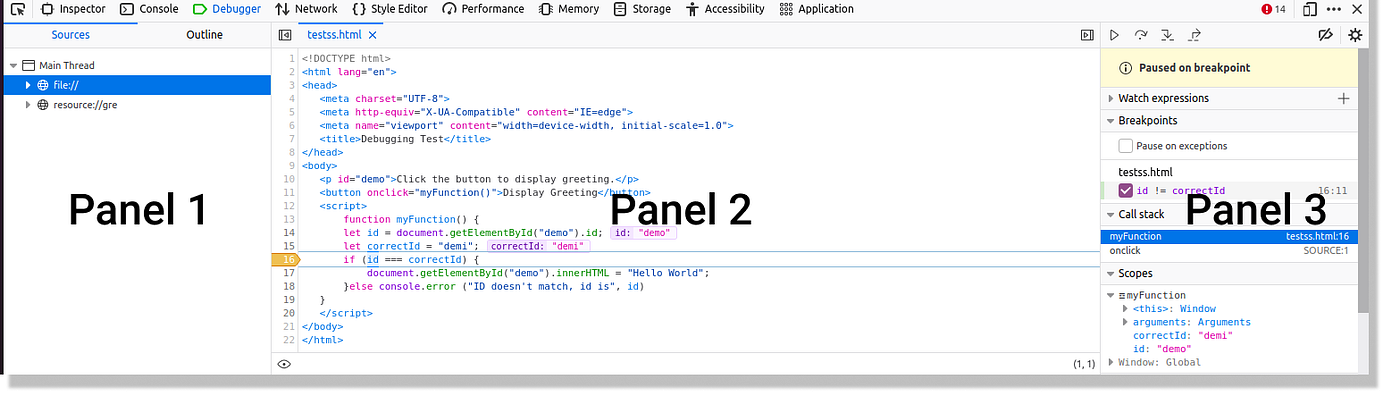This screenshot has height=406, width=1400.
Task: Expand the <this>: Window scope entry
Action: click(1125, 309)
